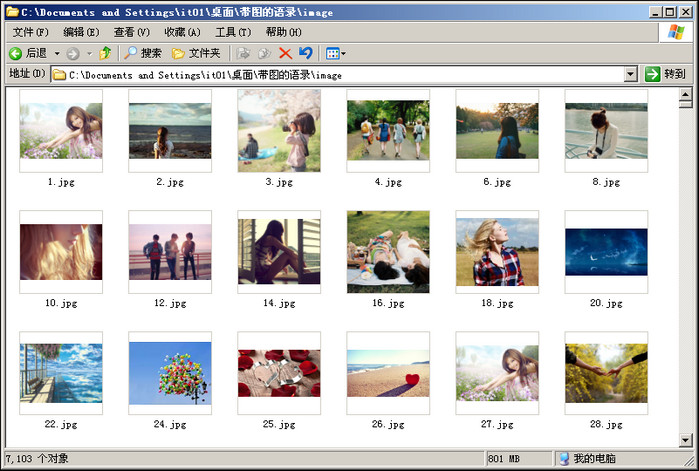Click the 文件夹 toolbar label
Screen dimensions: 699x471
point(205,53)
